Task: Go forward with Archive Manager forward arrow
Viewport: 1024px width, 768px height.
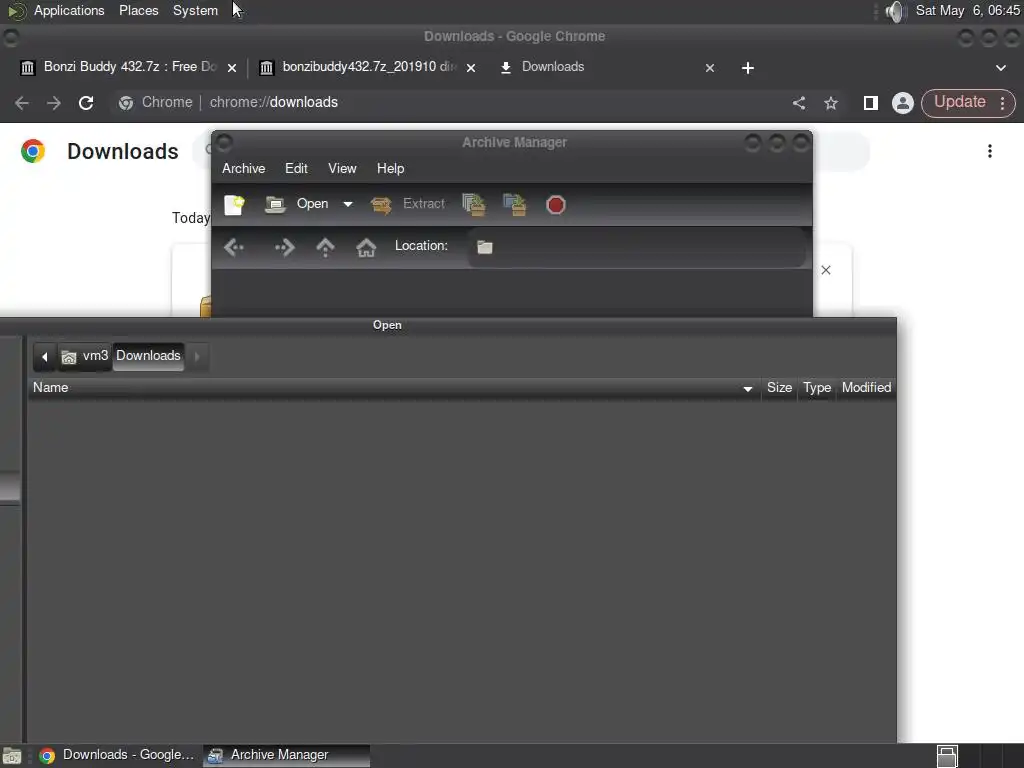Action: point(285,248)
